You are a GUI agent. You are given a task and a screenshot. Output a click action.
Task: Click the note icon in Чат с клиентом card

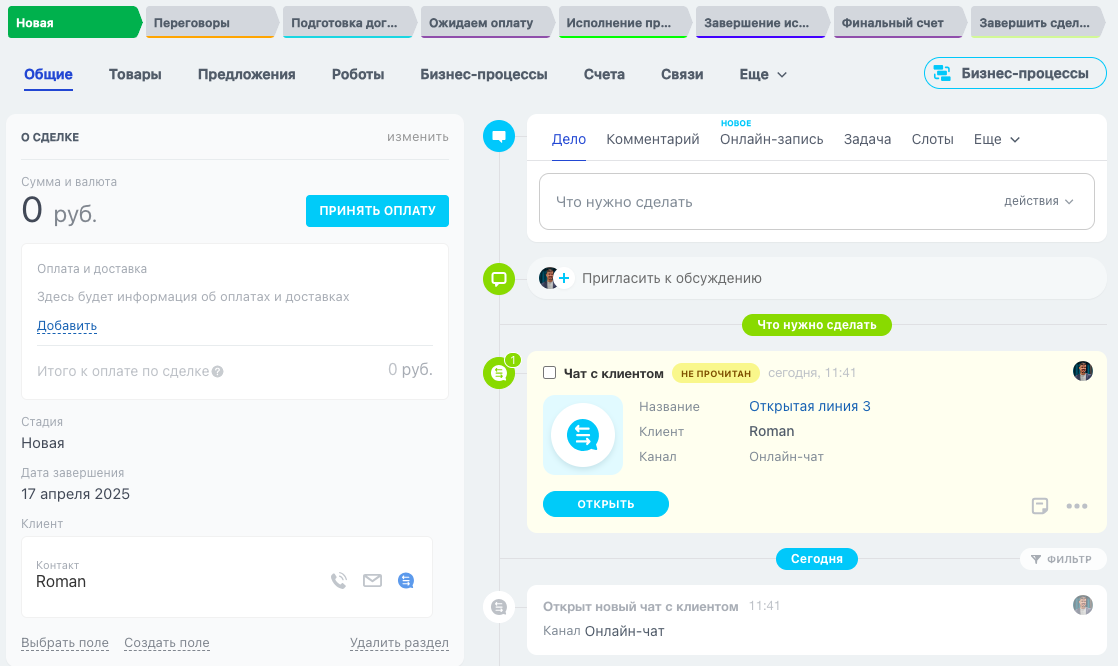1040,506
